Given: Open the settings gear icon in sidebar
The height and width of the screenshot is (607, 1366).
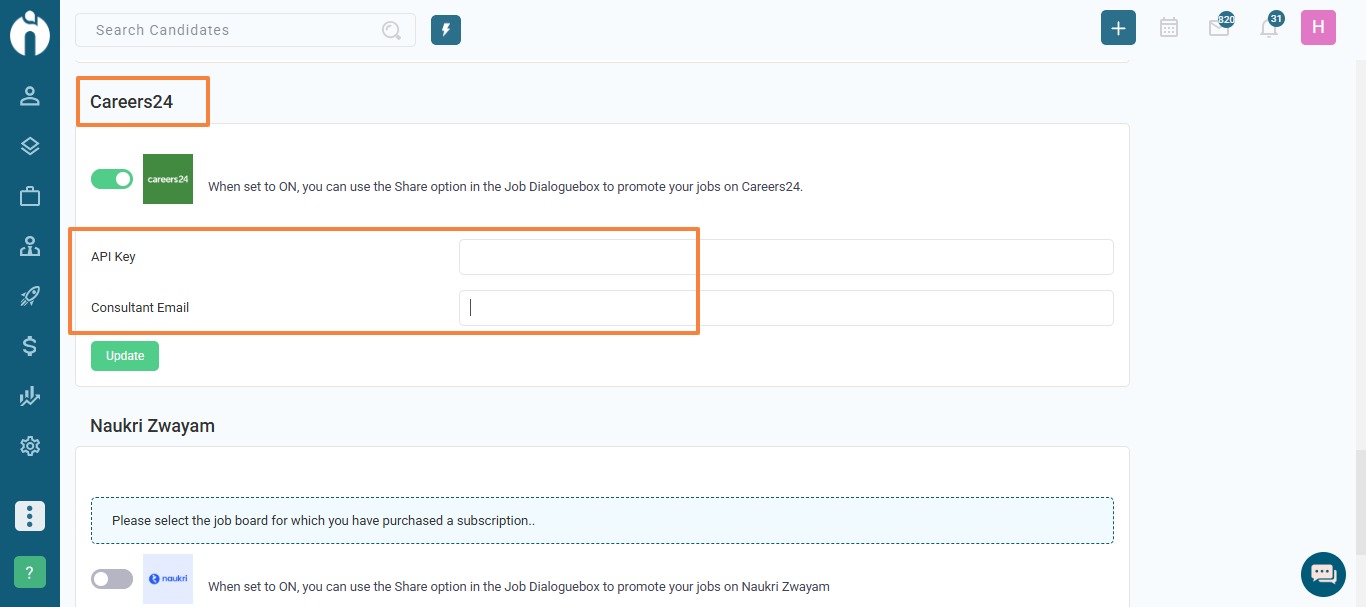Looking at the screenshot, I should 30,446.
